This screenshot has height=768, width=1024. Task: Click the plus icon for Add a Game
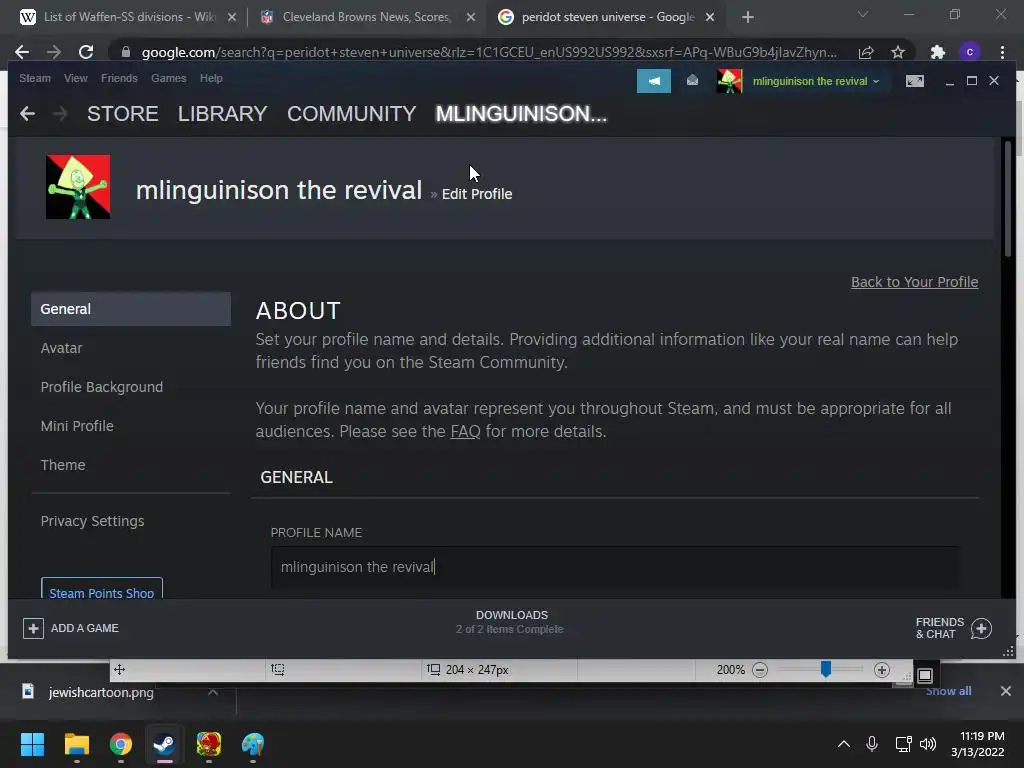coord(33,628)
